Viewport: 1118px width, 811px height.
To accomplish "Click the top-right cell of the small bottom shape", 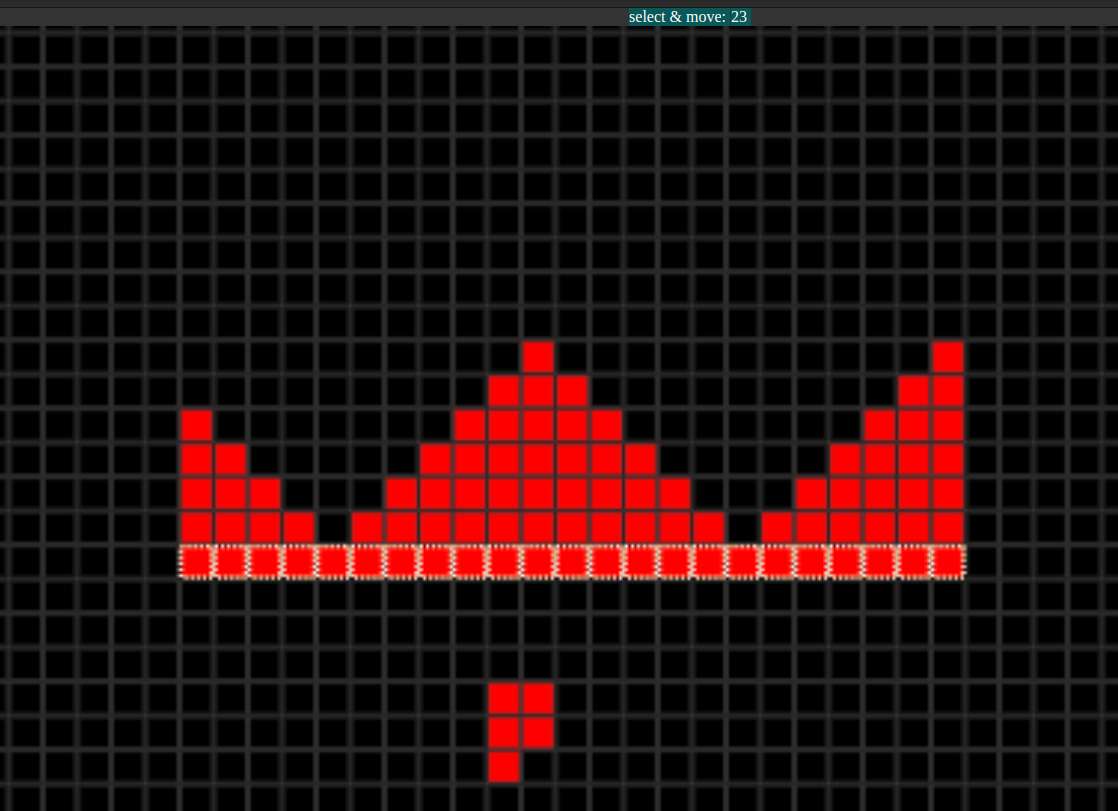I will (538, 698).
